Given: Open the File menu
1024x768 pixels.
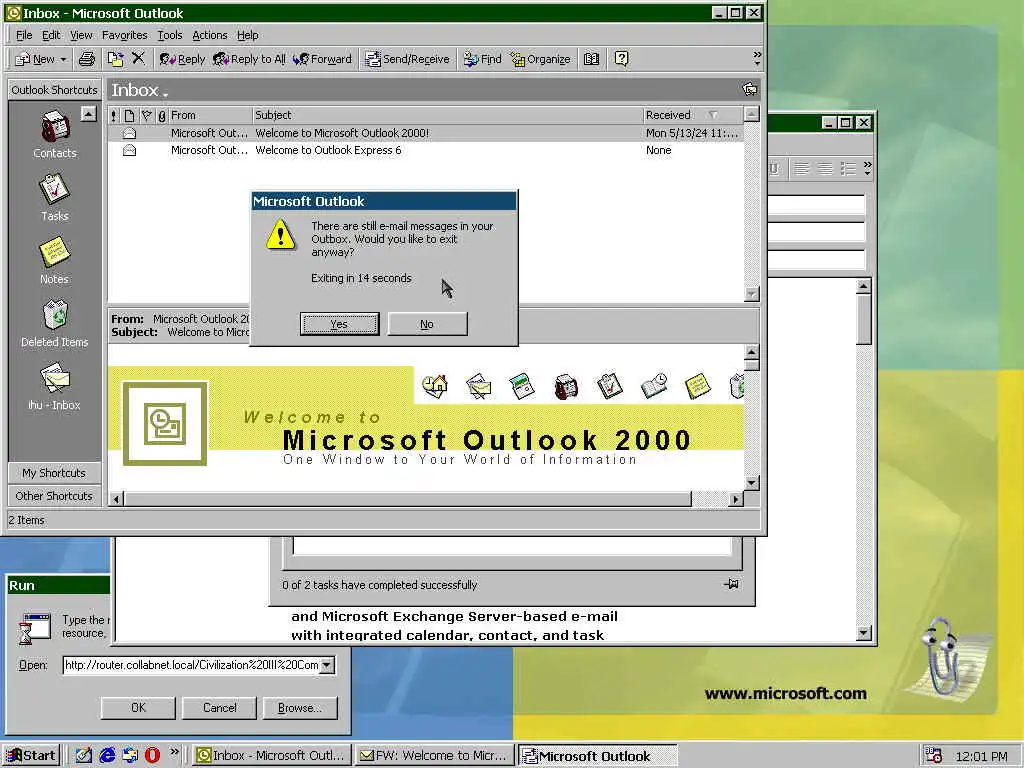Looking at the screenshot, I should click(x=24, y=35).
